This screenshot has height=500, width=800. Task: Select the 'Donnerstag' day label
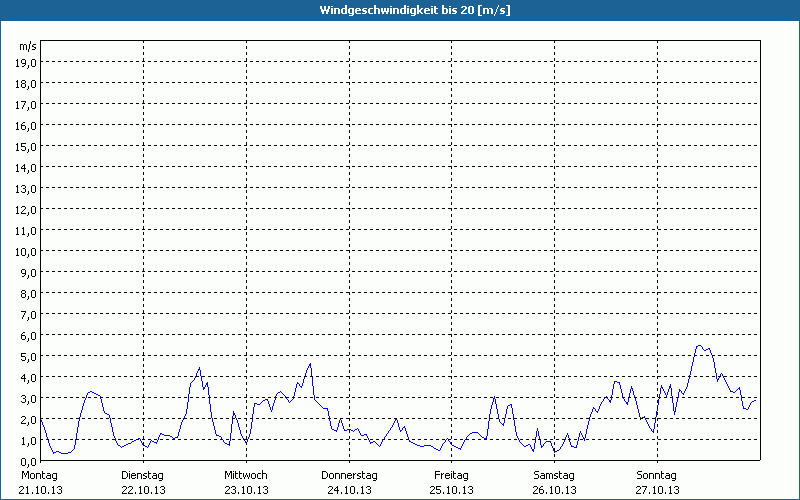(x=349, y=476)
